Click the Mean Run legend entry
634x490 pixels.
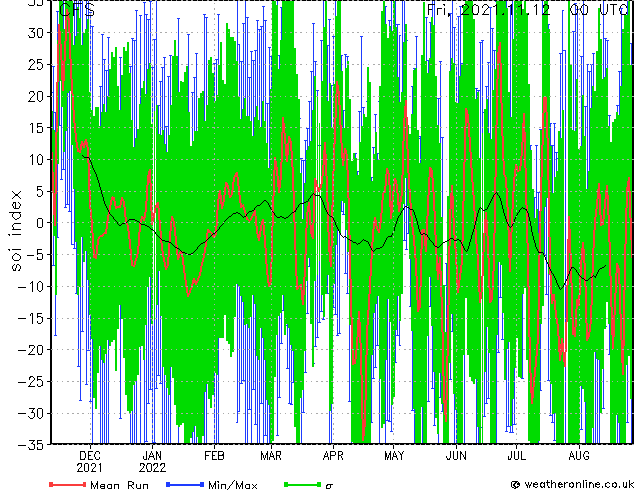point(99,485)
